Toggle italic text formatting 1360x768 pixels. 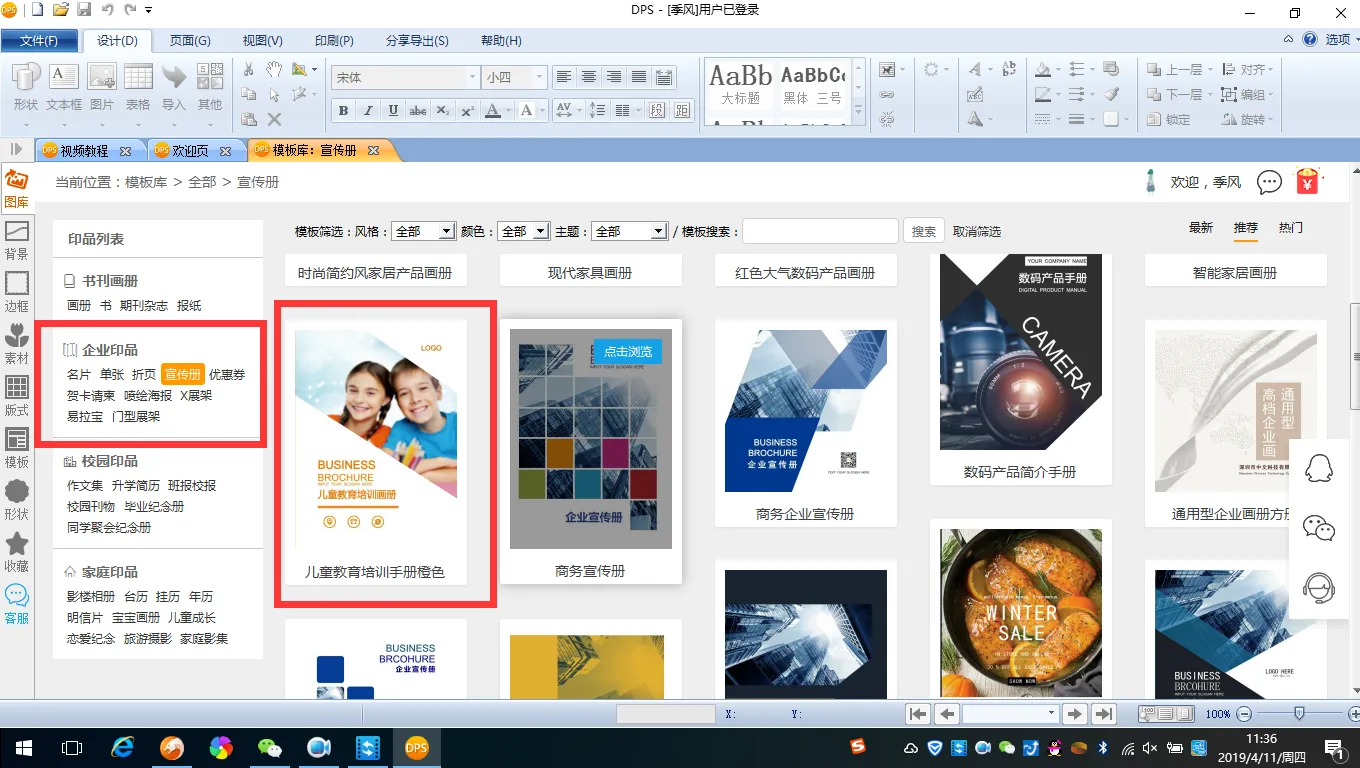[368, 110]
